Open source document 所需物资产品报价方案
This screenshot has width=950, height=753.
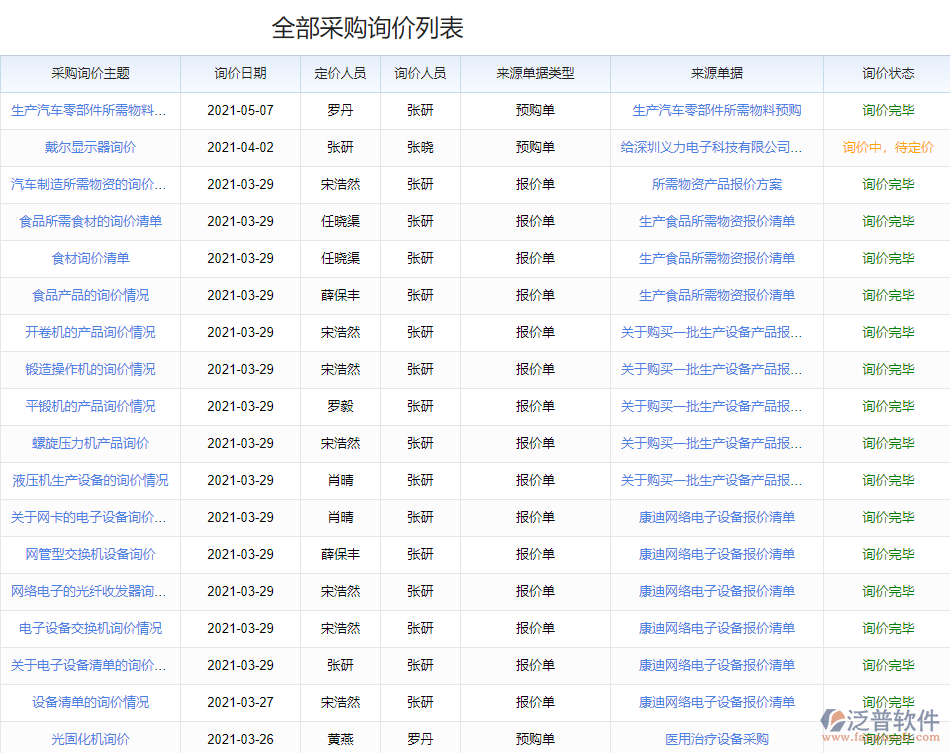[x=716, y=184]
